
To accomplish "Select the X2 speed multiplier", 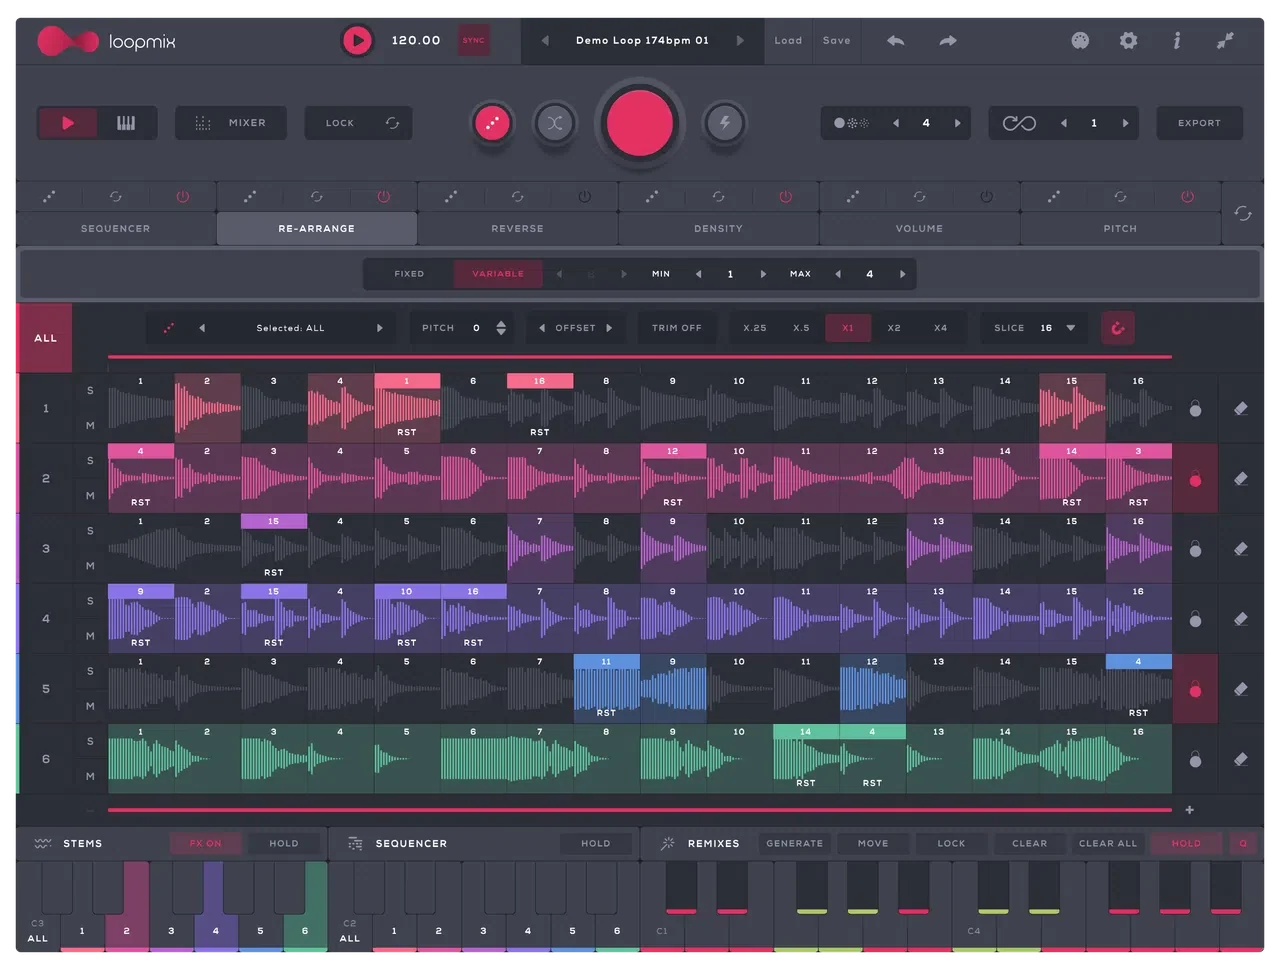I will pyautogui.click(x=894, y=328).
